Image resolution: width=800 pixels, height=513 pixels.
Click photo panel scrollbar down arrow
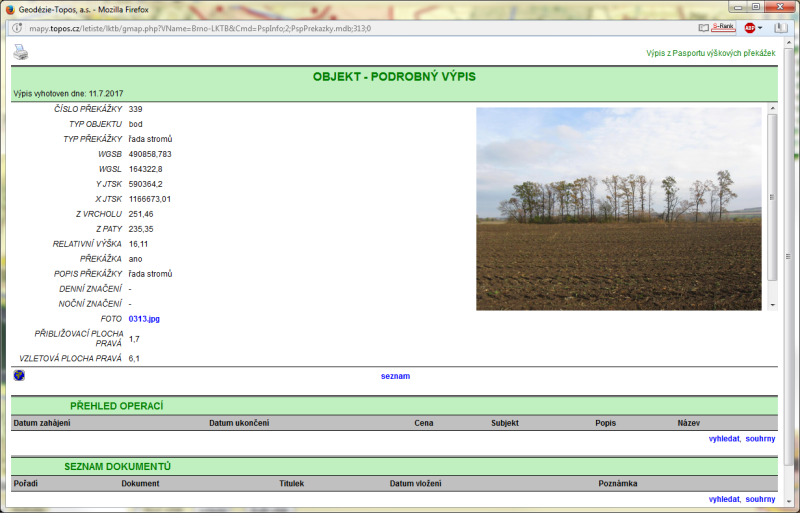[772, 305]
